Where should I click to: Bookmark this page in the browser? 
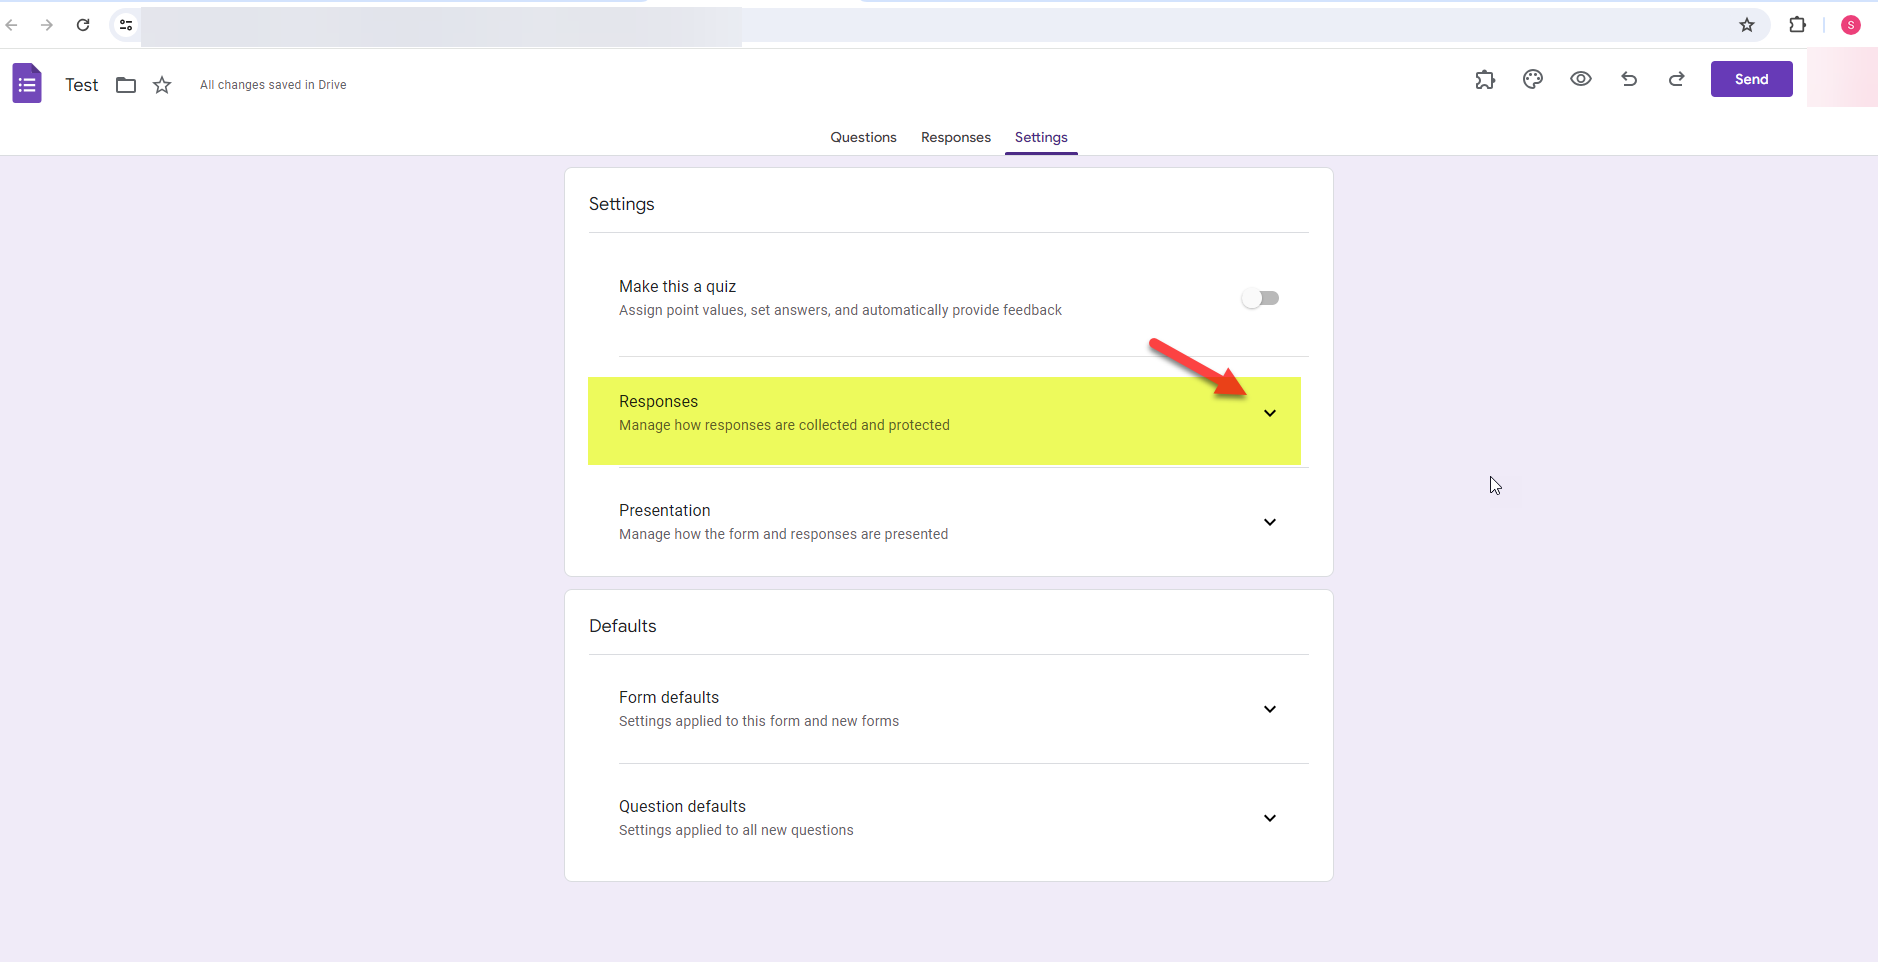1746,25
